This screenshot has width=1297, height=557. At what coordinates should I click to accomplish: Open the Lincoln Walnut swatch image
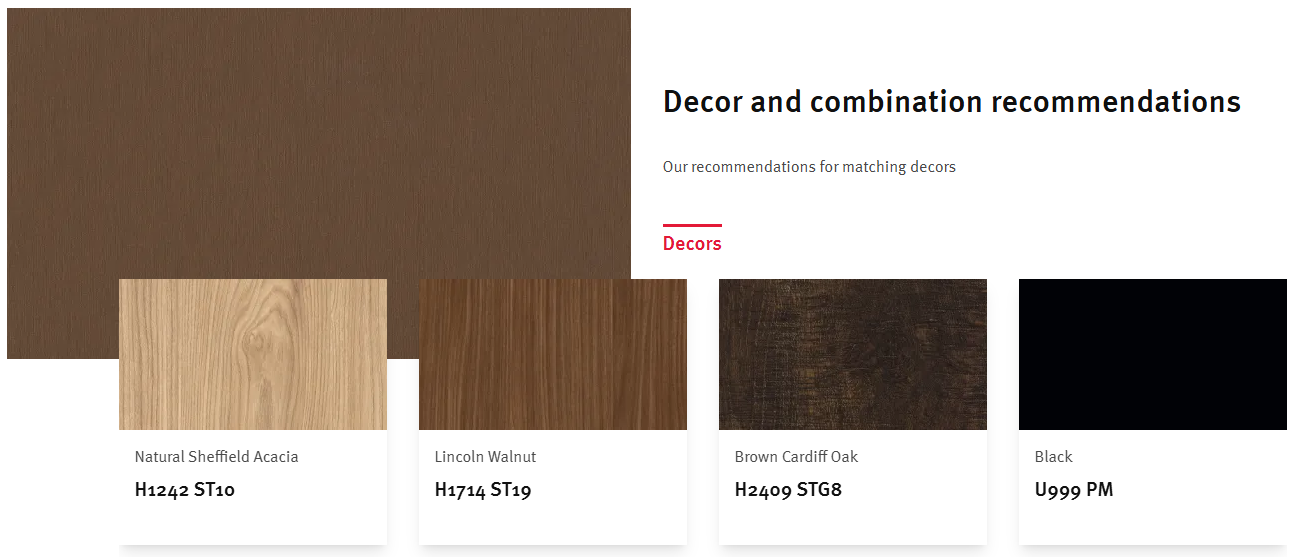click(x=553, y=354)
